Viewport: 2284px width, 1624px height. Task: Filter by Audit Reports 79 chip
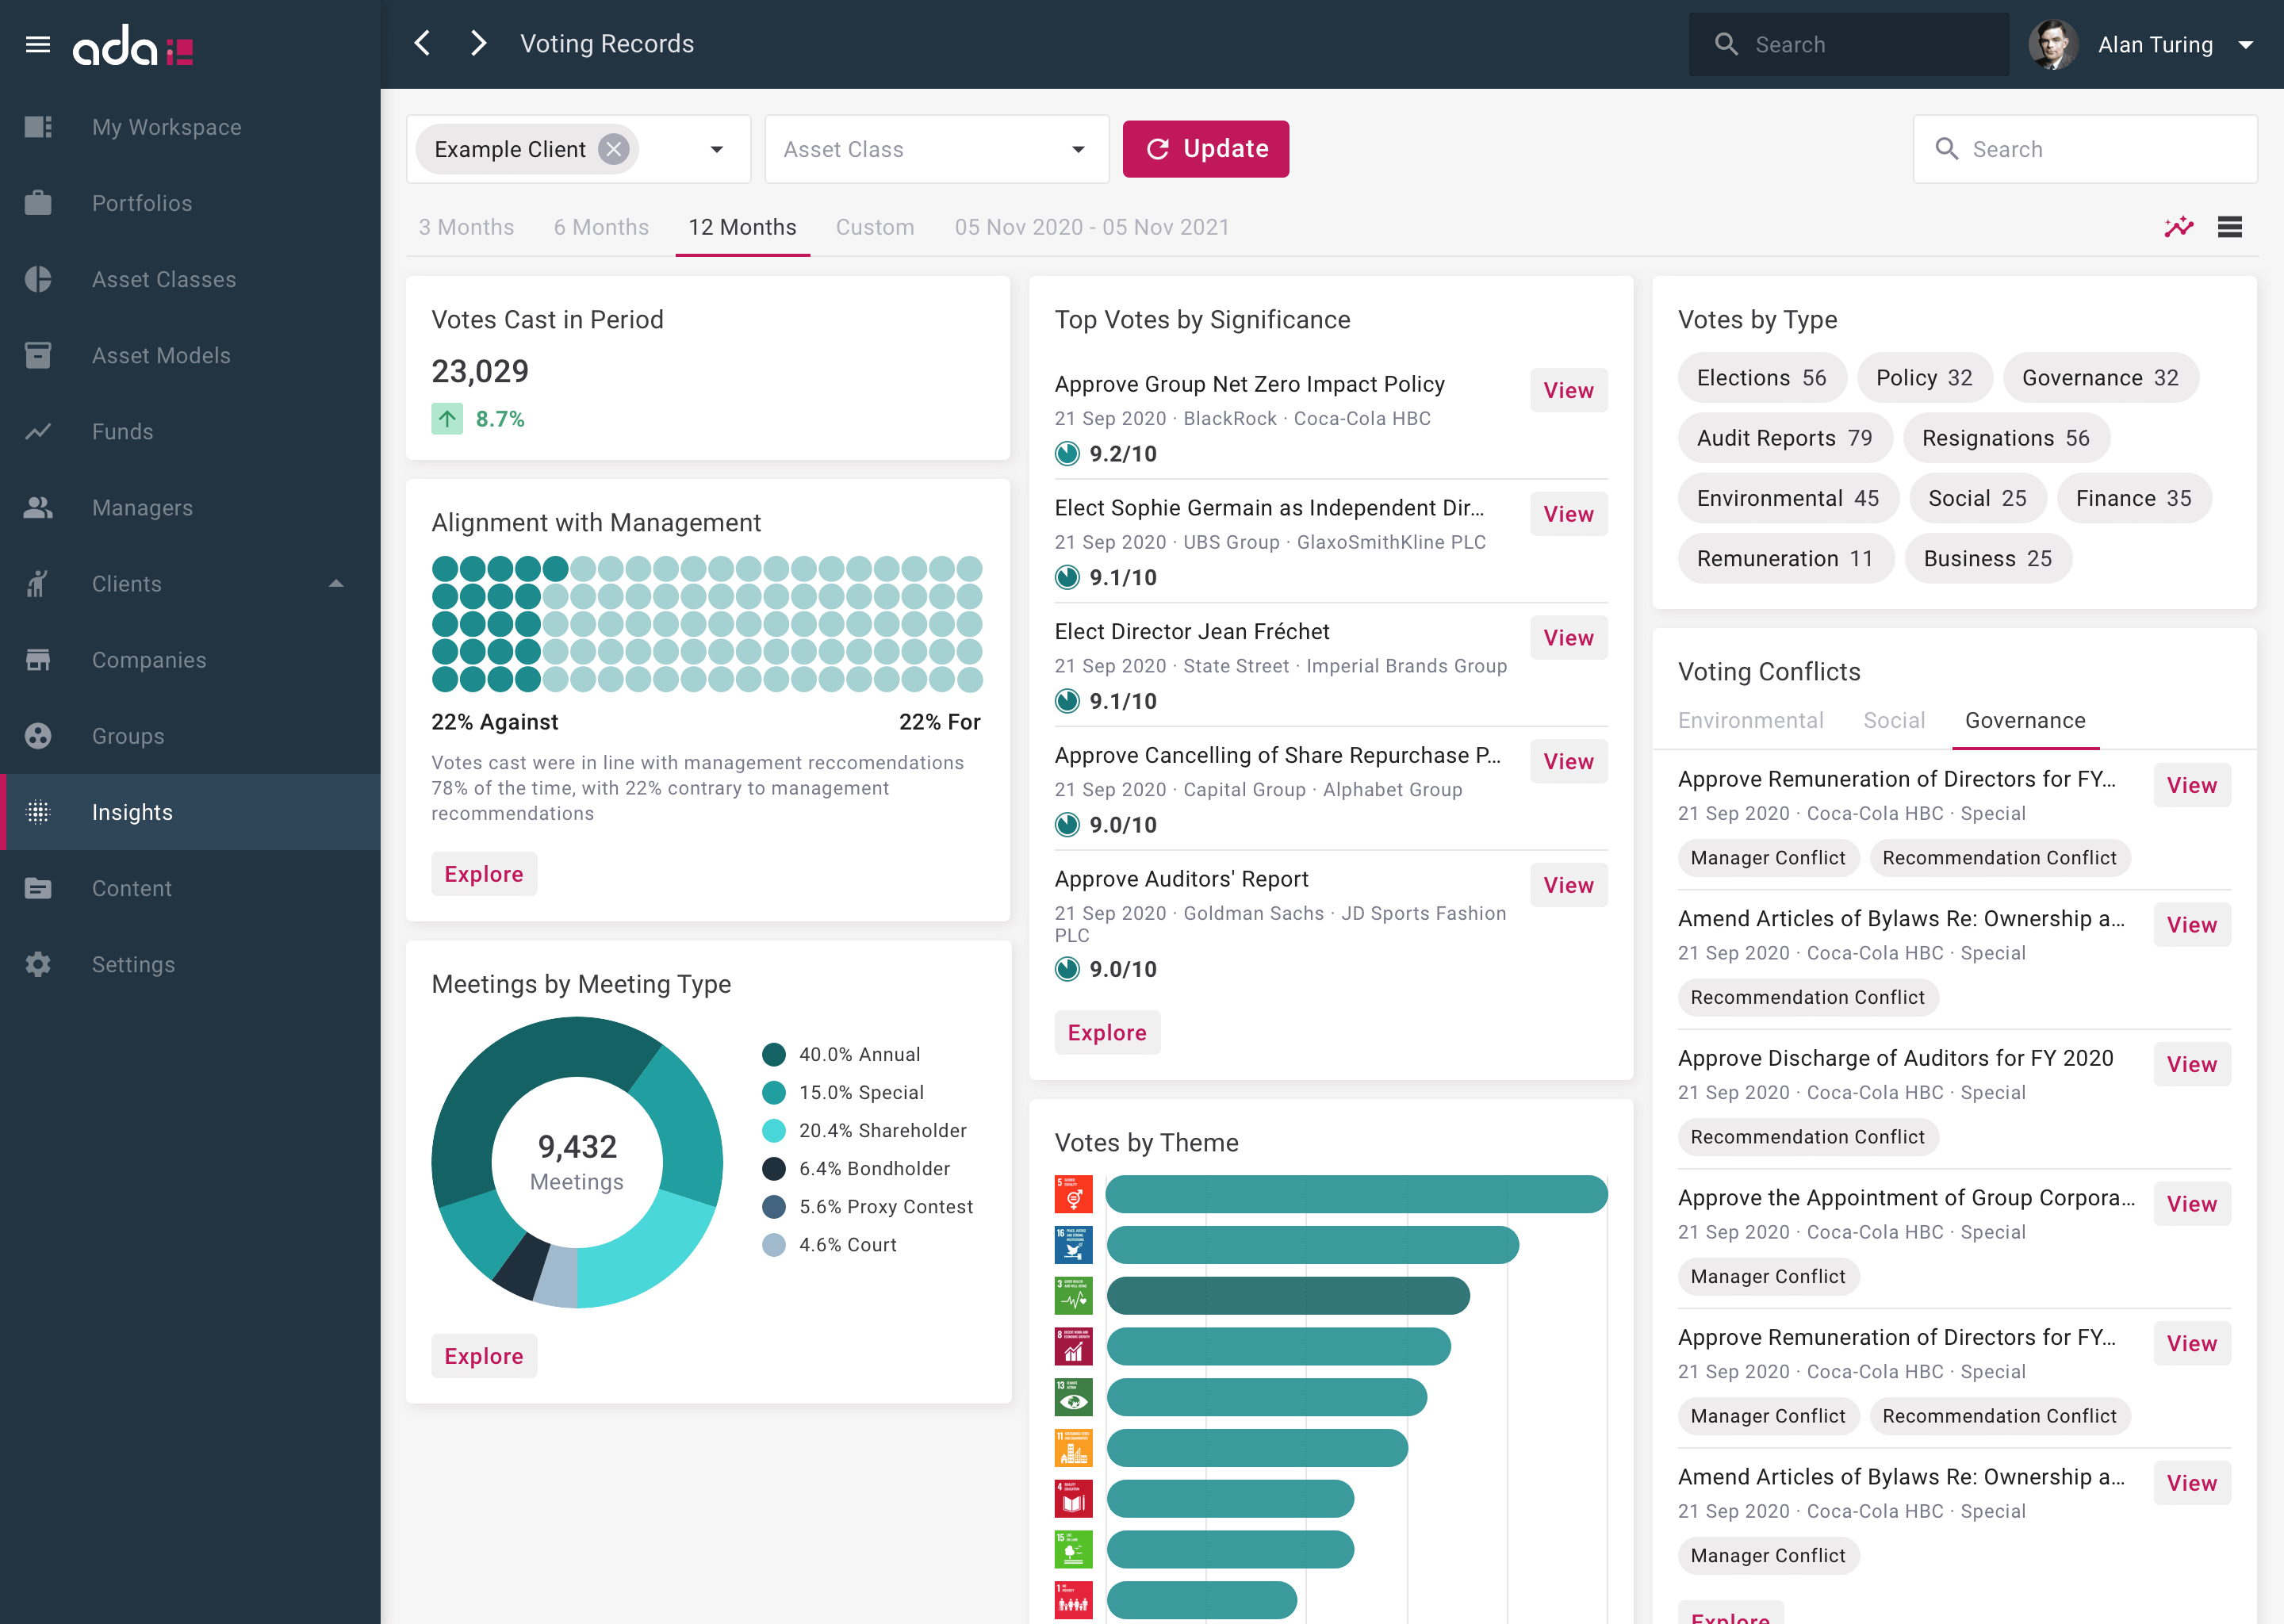point(1785,438)
